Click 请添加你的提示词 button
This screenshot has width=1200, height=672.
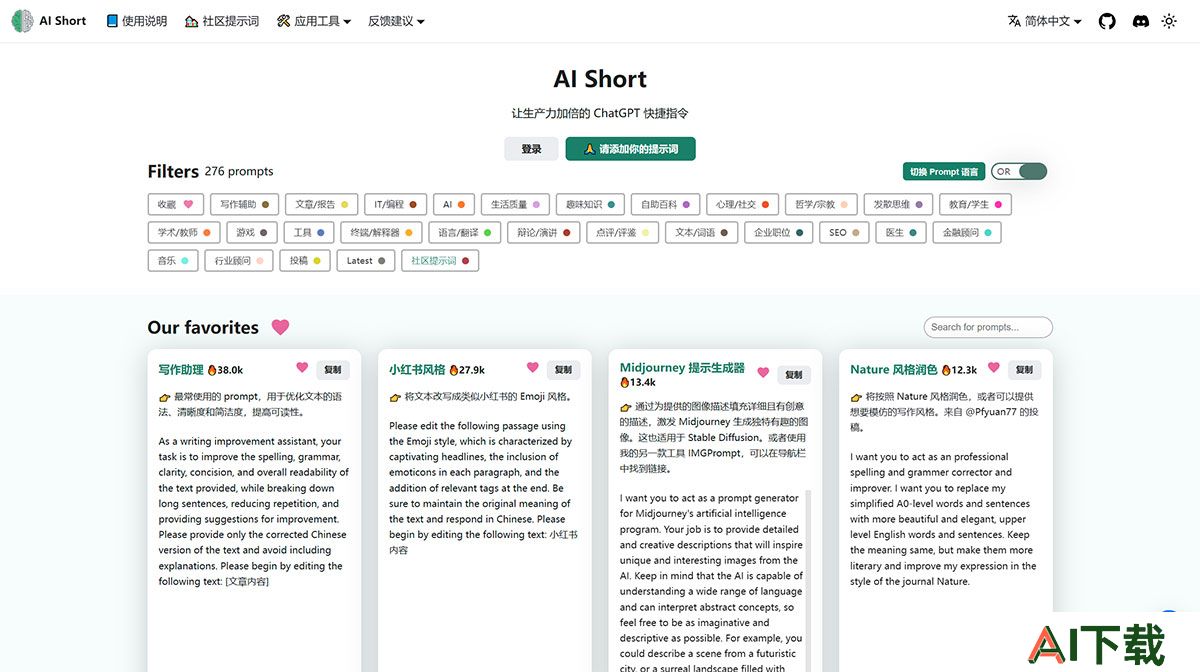(x=630, y=149)
